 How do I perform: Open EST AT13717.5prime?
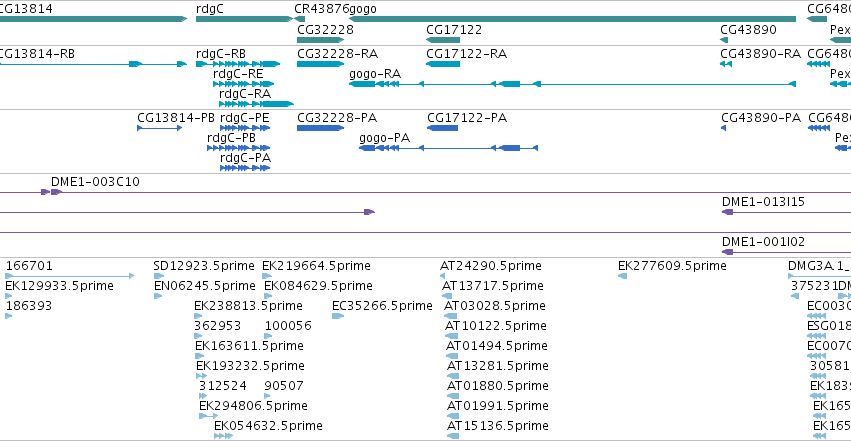pos(493,286)
